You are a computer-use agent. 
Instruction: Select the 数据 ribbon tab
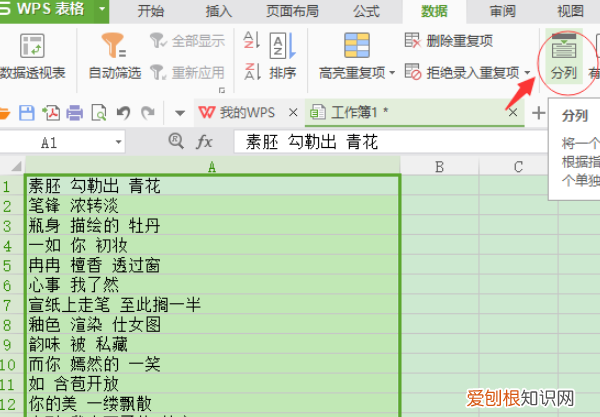click(x=434, y=11)
